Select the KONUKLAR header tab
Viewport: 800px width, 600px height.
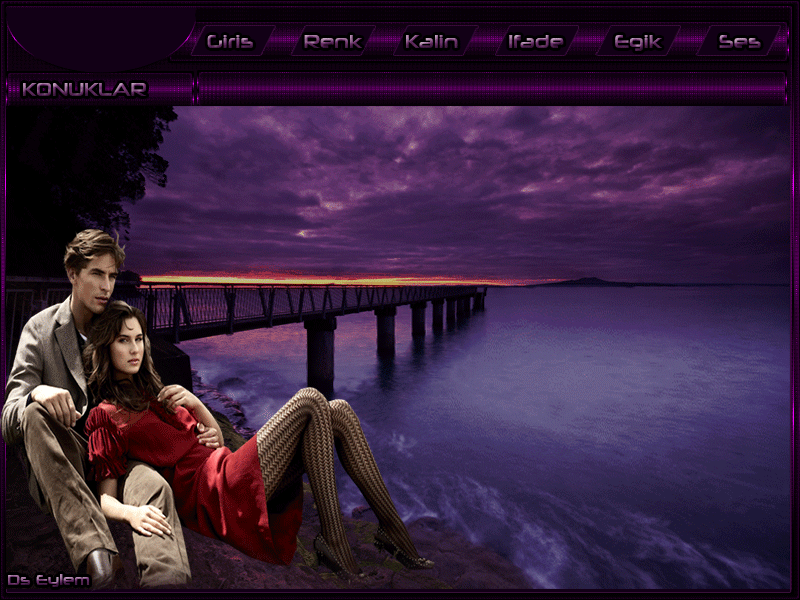tap(85, 90)
